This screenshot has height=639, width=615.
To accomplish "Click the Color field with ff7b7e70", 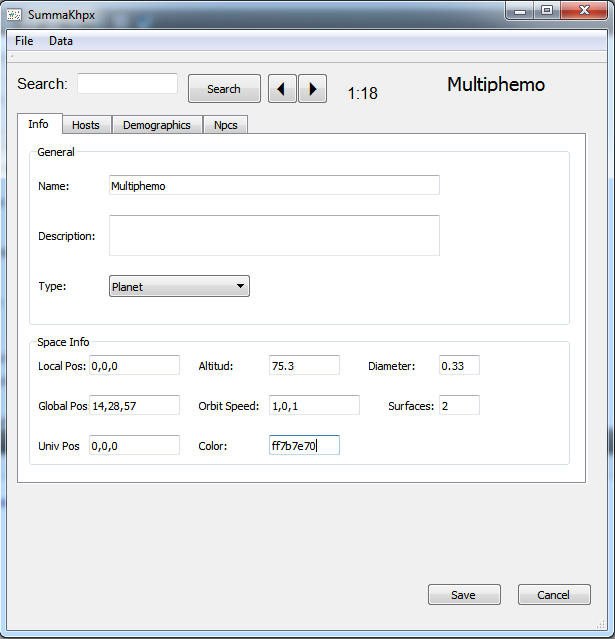I will point(304,445).
